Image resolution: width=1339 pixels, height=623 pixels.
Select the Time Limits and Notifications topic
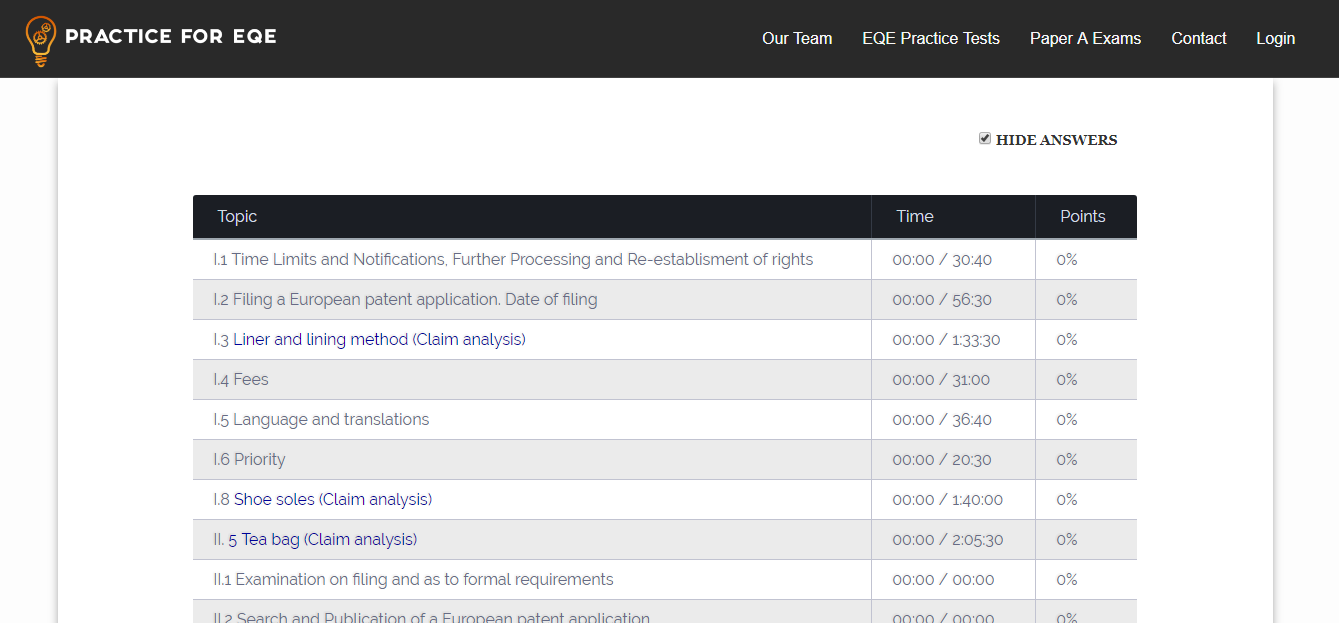tap(513, 259)
